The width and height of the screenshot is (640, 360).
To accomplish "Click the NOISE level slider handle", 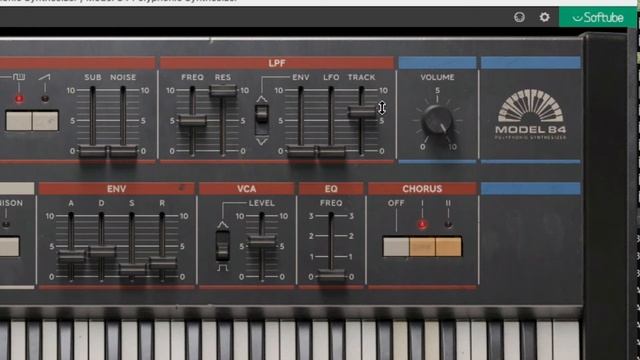I will 123,151.
